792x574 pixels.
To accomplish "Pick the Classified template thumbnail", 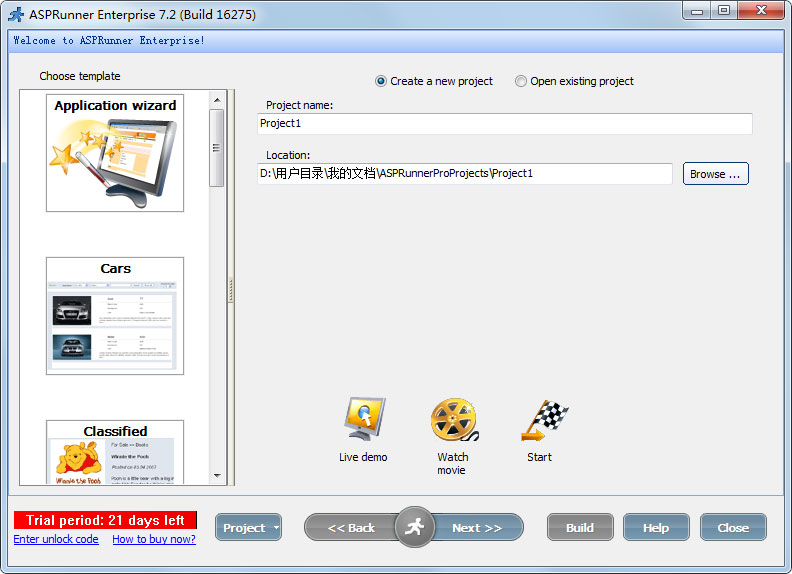I will point(115,452).
